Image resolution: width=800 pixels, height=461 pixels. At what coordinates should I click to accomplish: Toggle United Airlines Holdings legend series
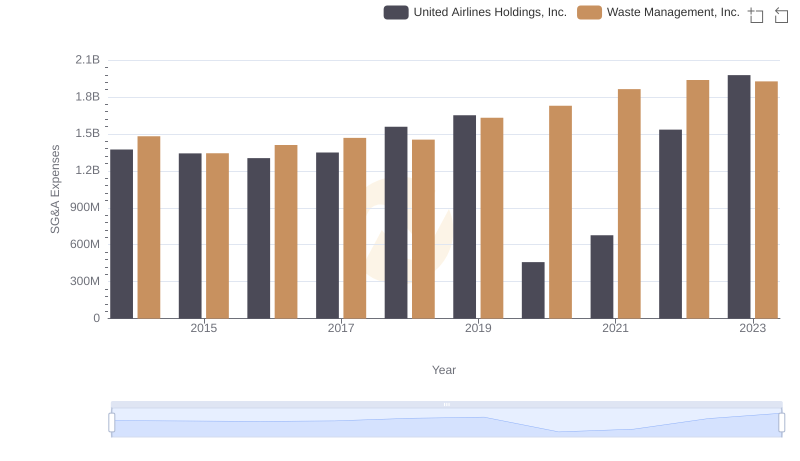click(x=475, y=12)
